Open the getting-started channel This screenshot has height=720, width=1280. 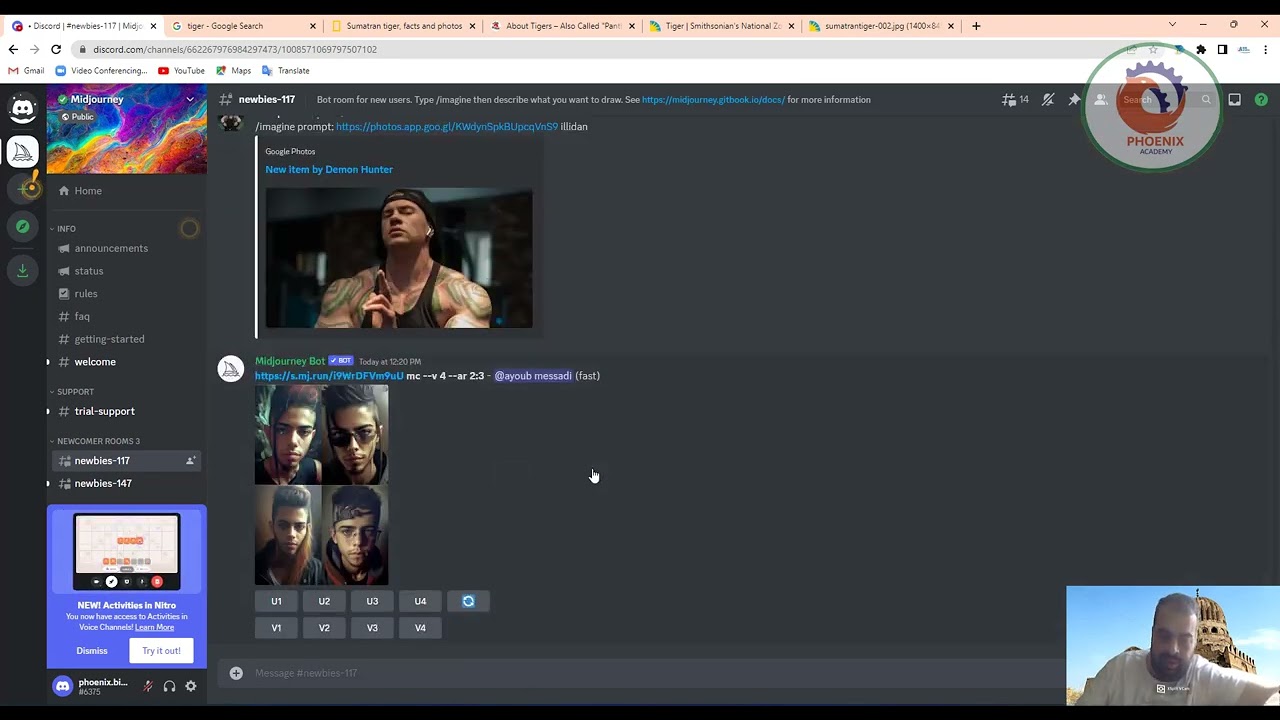coord(127,339)
